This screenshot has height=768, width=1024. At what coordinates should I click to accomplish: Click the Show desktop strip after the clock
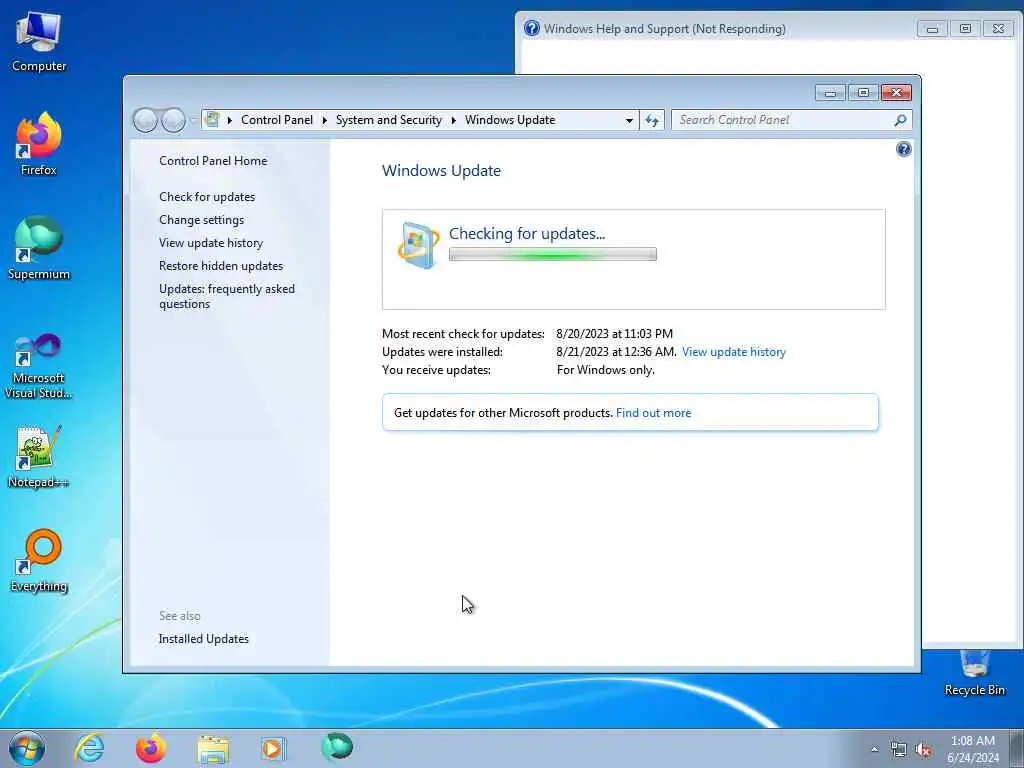pyautogui.click(x=1017, y=749)
